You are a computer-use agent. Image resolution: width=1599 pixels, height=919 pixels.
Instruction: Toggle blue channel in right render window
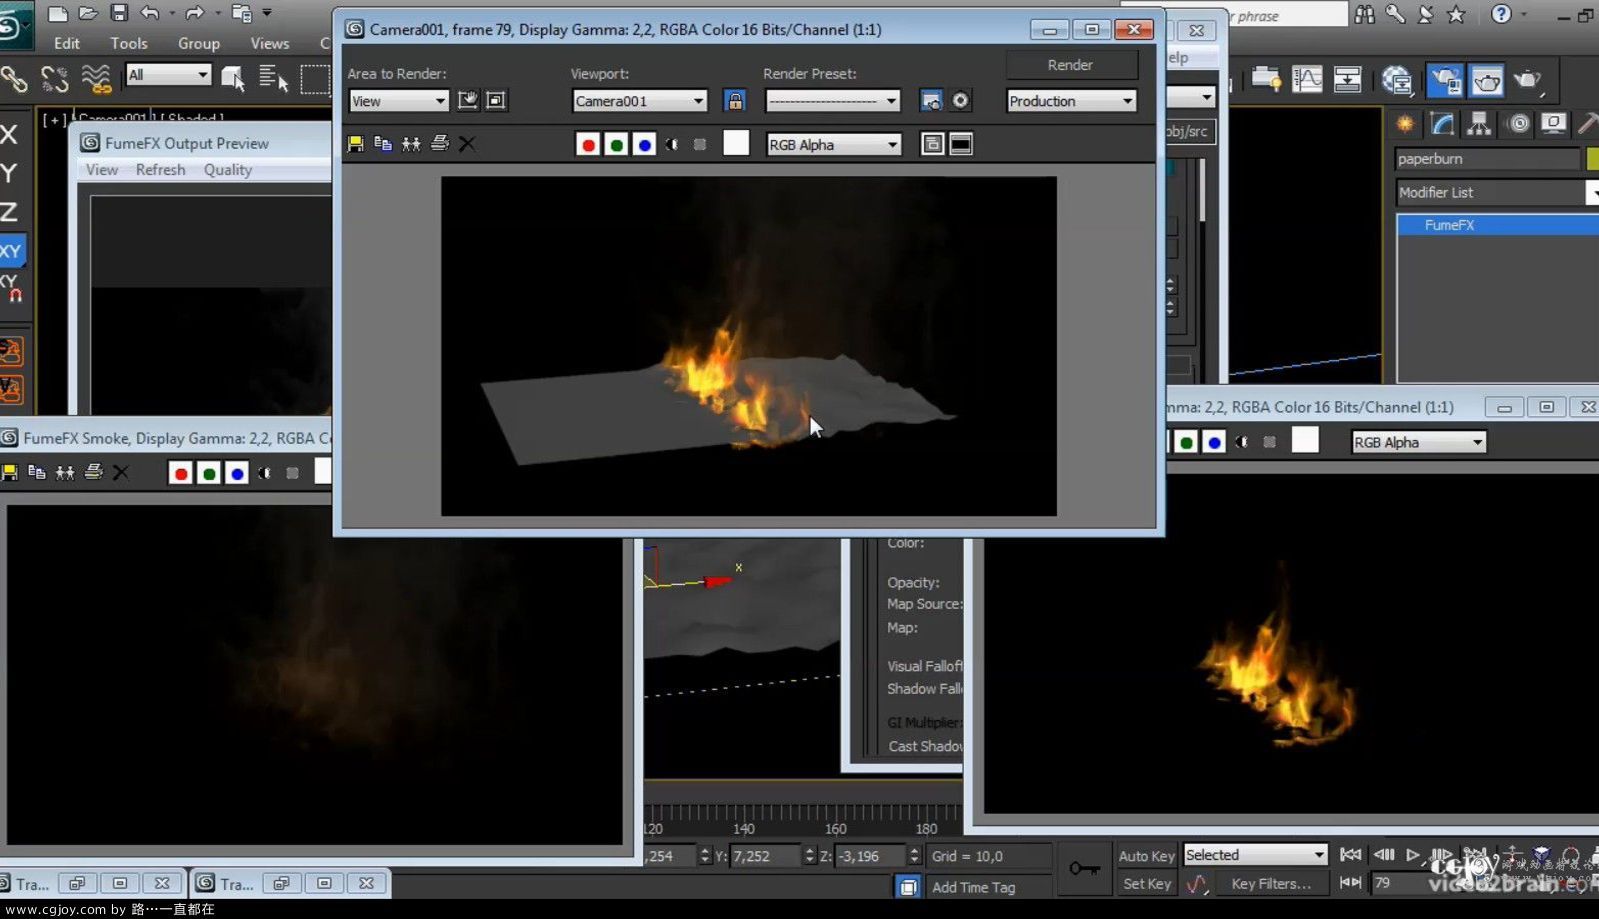click(1214, 442)
